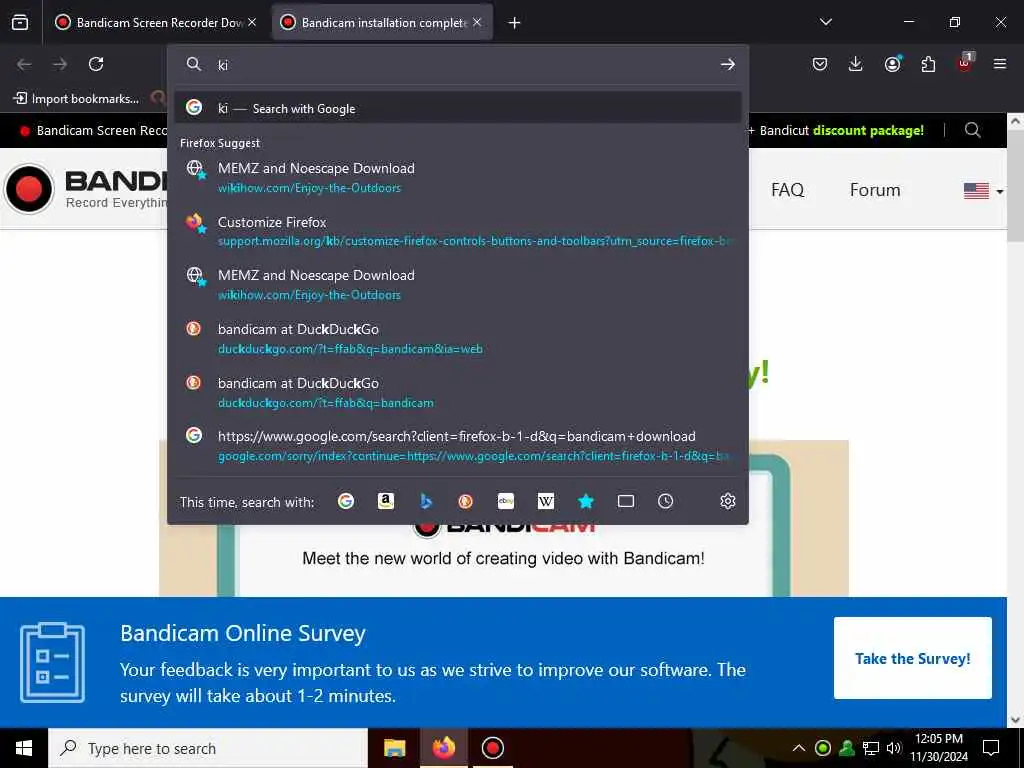This screenshot has width=1024, height=768.
Task: Click the scrollbar up arrow
Action: tap(1015, 121)
